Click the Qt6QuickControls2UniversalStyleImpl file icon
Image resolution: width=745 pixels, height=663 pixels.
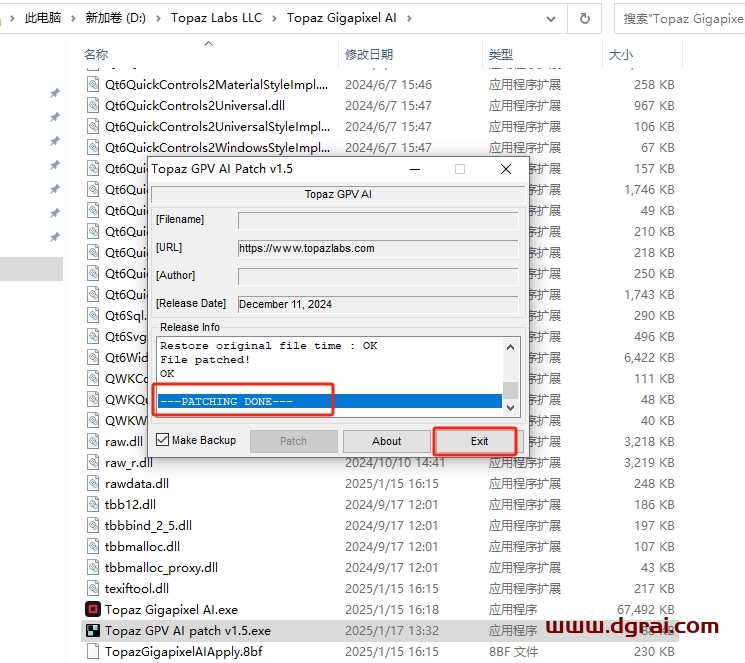click(x=93, y=126)
